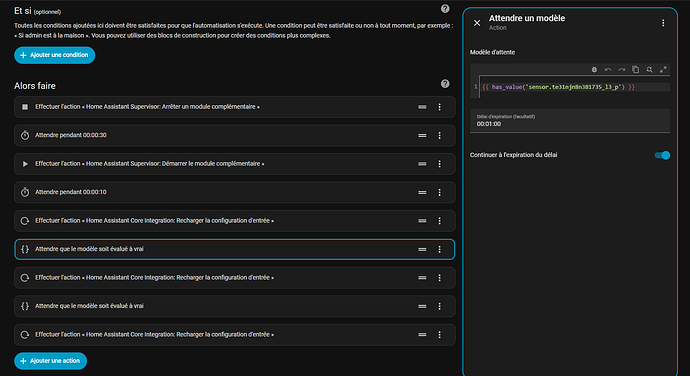
Task: Open the Attendre un modèle panel overflow menu
Action: coord(663,23)
